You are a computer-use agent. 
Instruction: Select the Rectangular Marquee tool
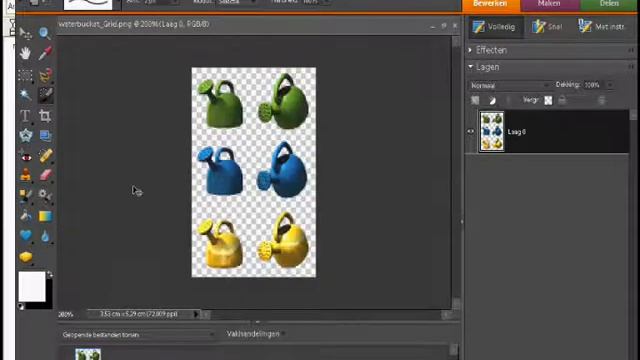click(x=25, y=75)
